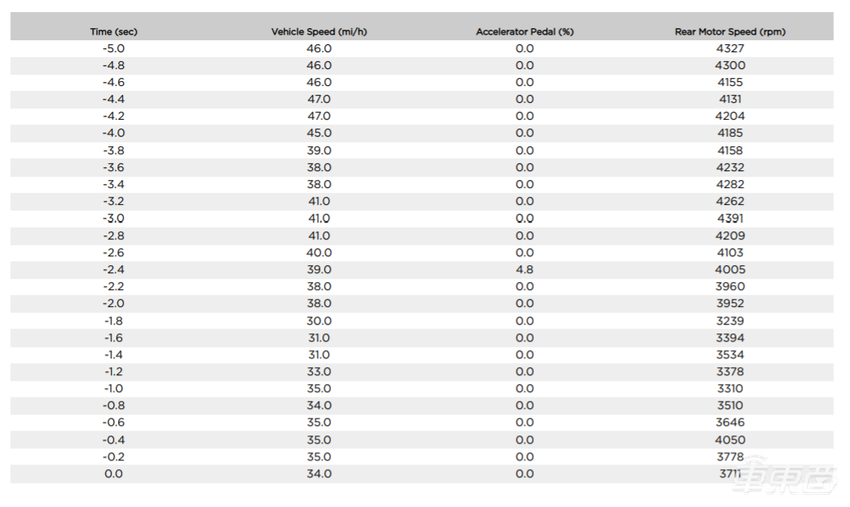This screenshot has height=507, width=850.
Task: Click the 33.0 vehicle speed value
Action: [318, 372]
